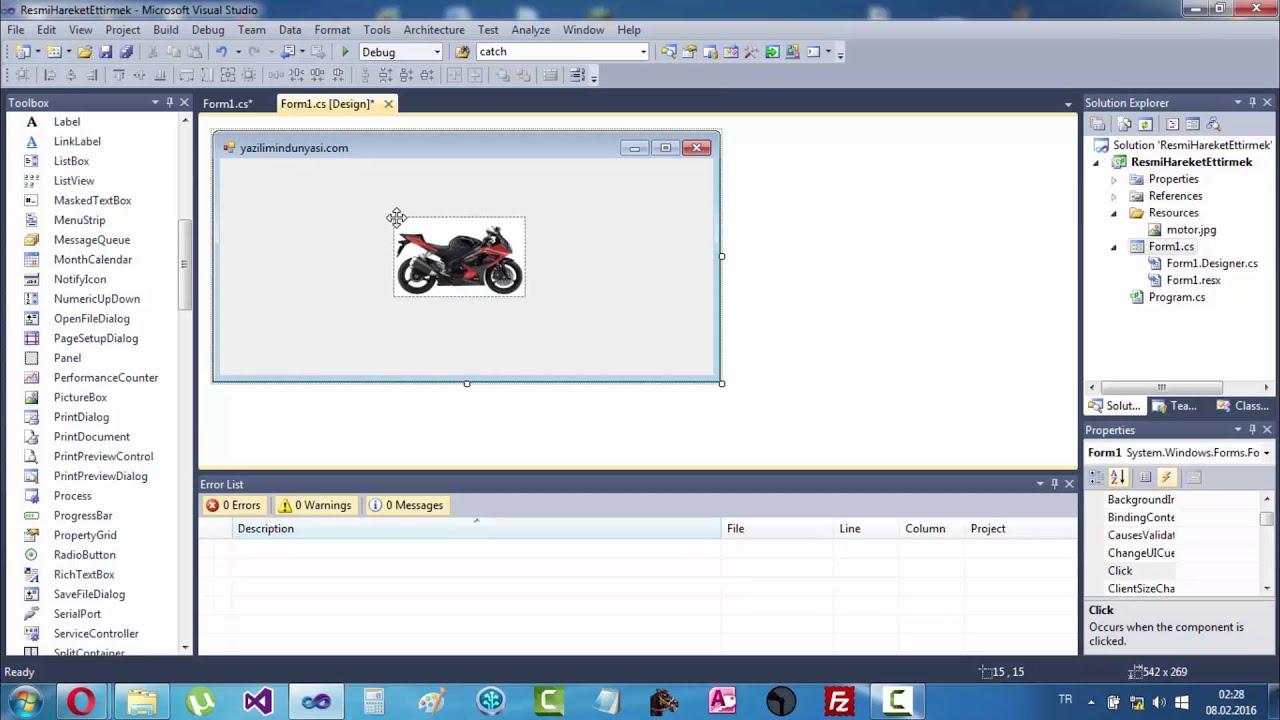Align Lefts in the layout toolbar
1280x720 pixels.
tap(50, 76)
